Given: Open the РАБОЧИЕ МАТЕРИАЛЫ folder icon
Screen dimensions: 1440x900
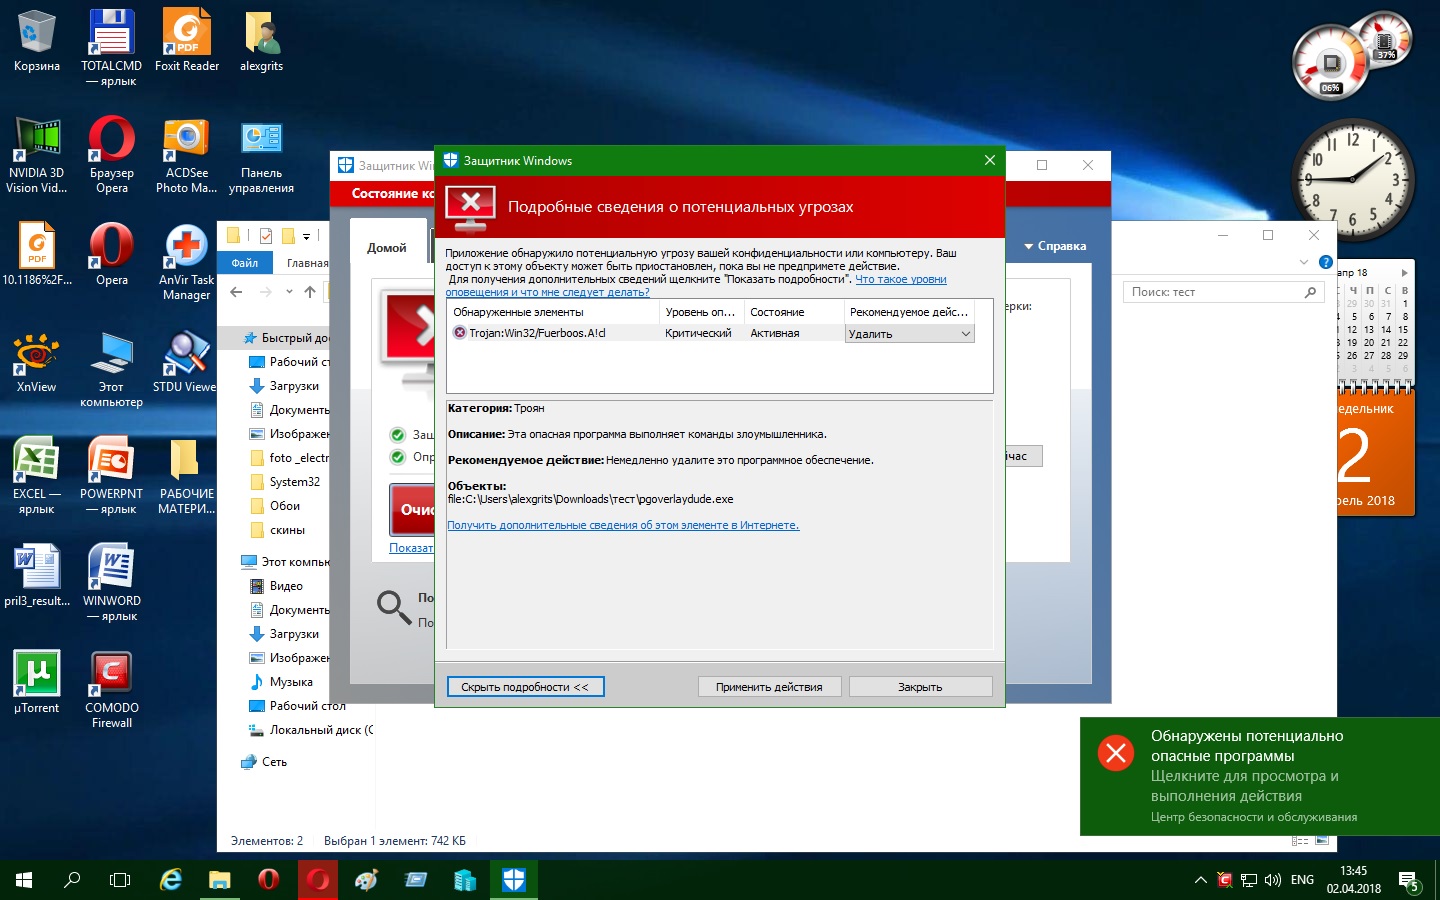Looking at the screenshot, I should point(186,476).
